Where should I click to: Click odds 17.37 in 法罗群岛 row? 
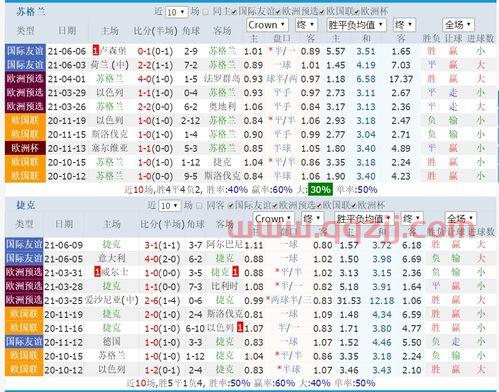point(401,79)
